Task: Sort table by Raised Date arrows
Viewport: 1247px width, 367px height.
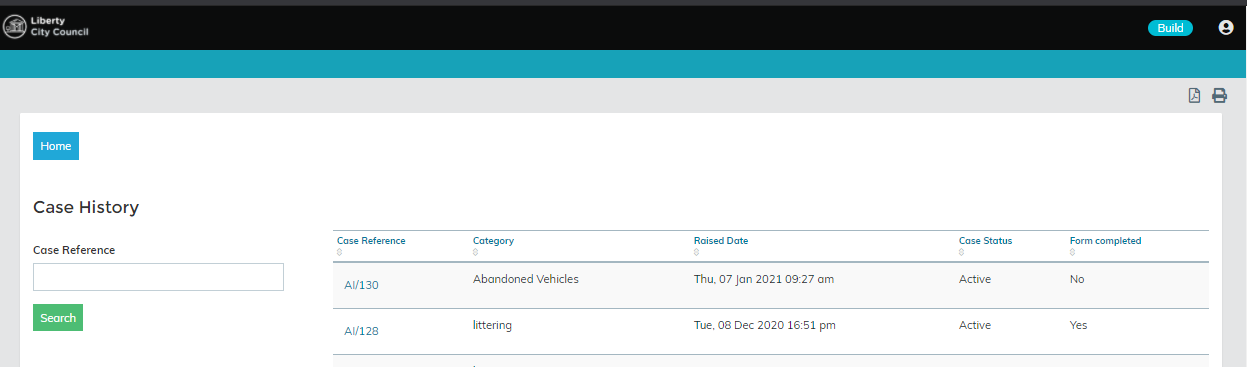Action: click(x=697, y=252)
